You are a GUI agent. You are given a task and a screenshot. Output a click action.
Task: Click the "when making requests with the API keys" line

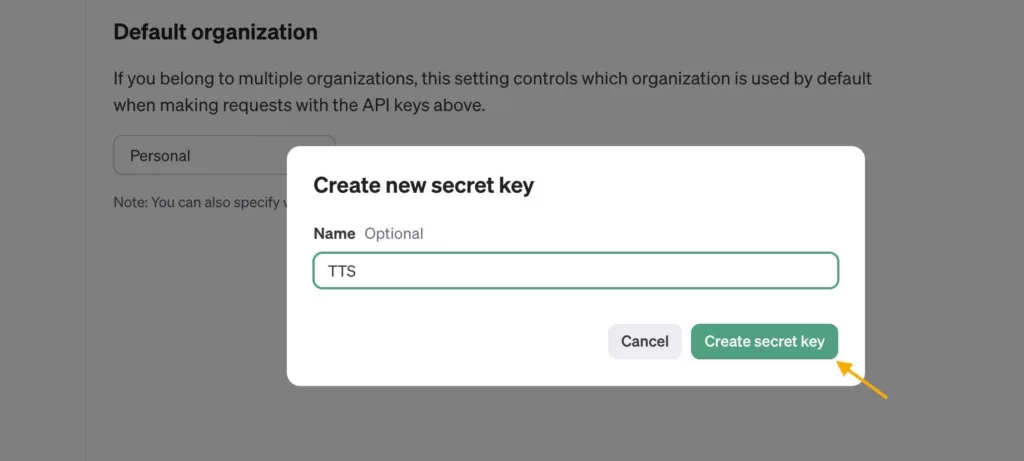click(298, 104)
